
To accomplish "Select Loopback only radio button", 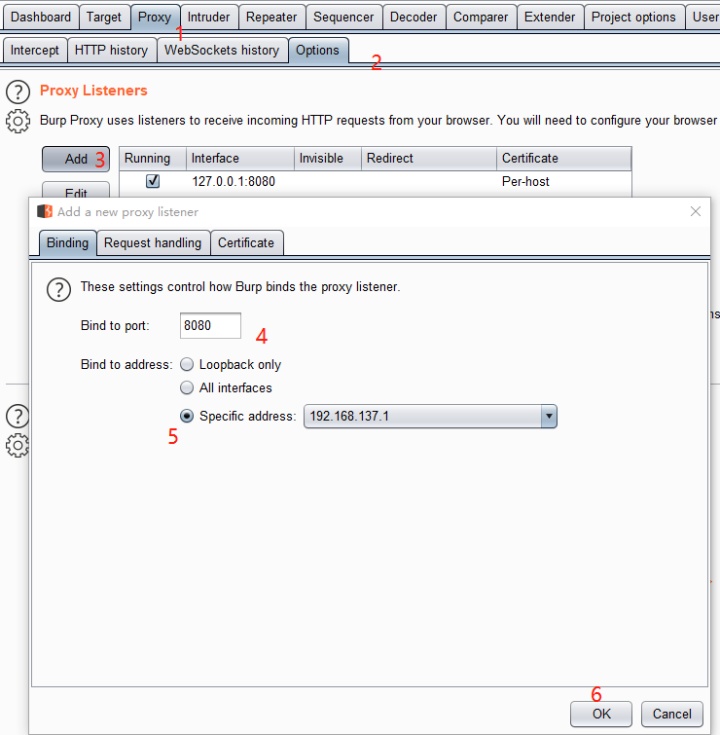I will [187, 364].
